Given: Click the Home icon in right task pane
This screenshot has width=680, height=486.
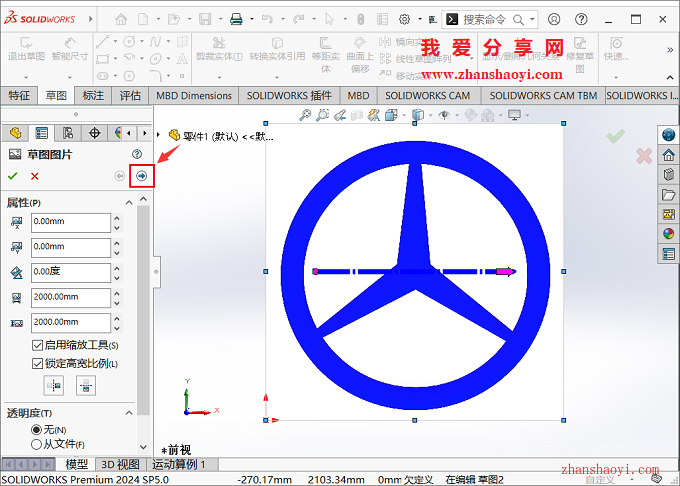Looking at the screenshot, I should pos(668,155).
